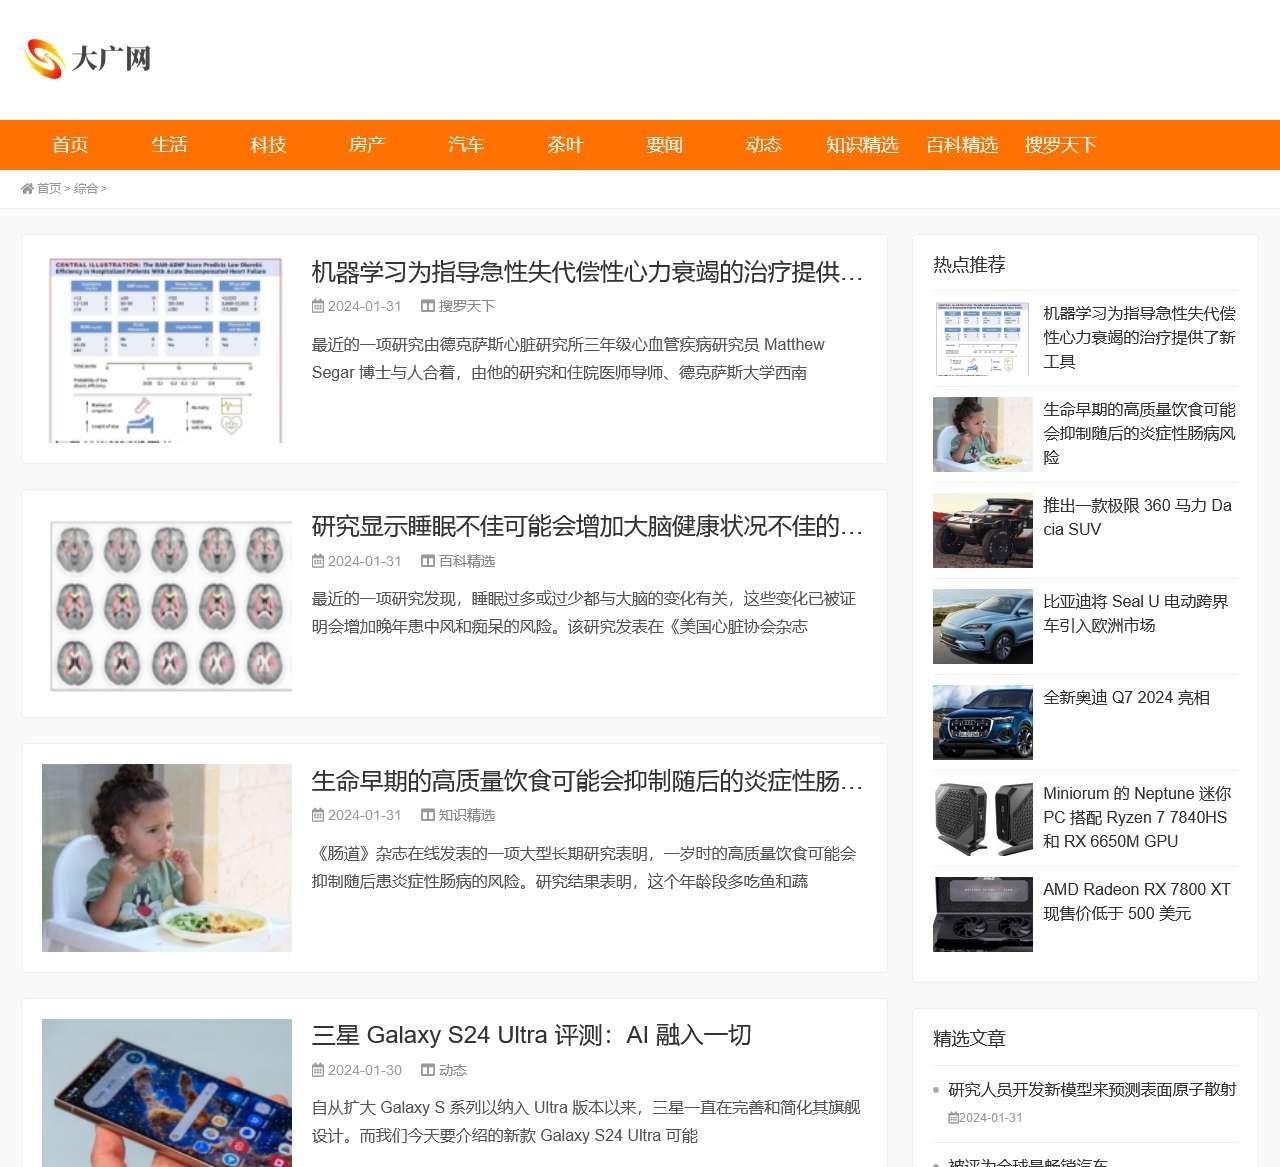Open 百科精选 in navigation bar
Screen dimensions: 1280x1167
tap(961, 145)
